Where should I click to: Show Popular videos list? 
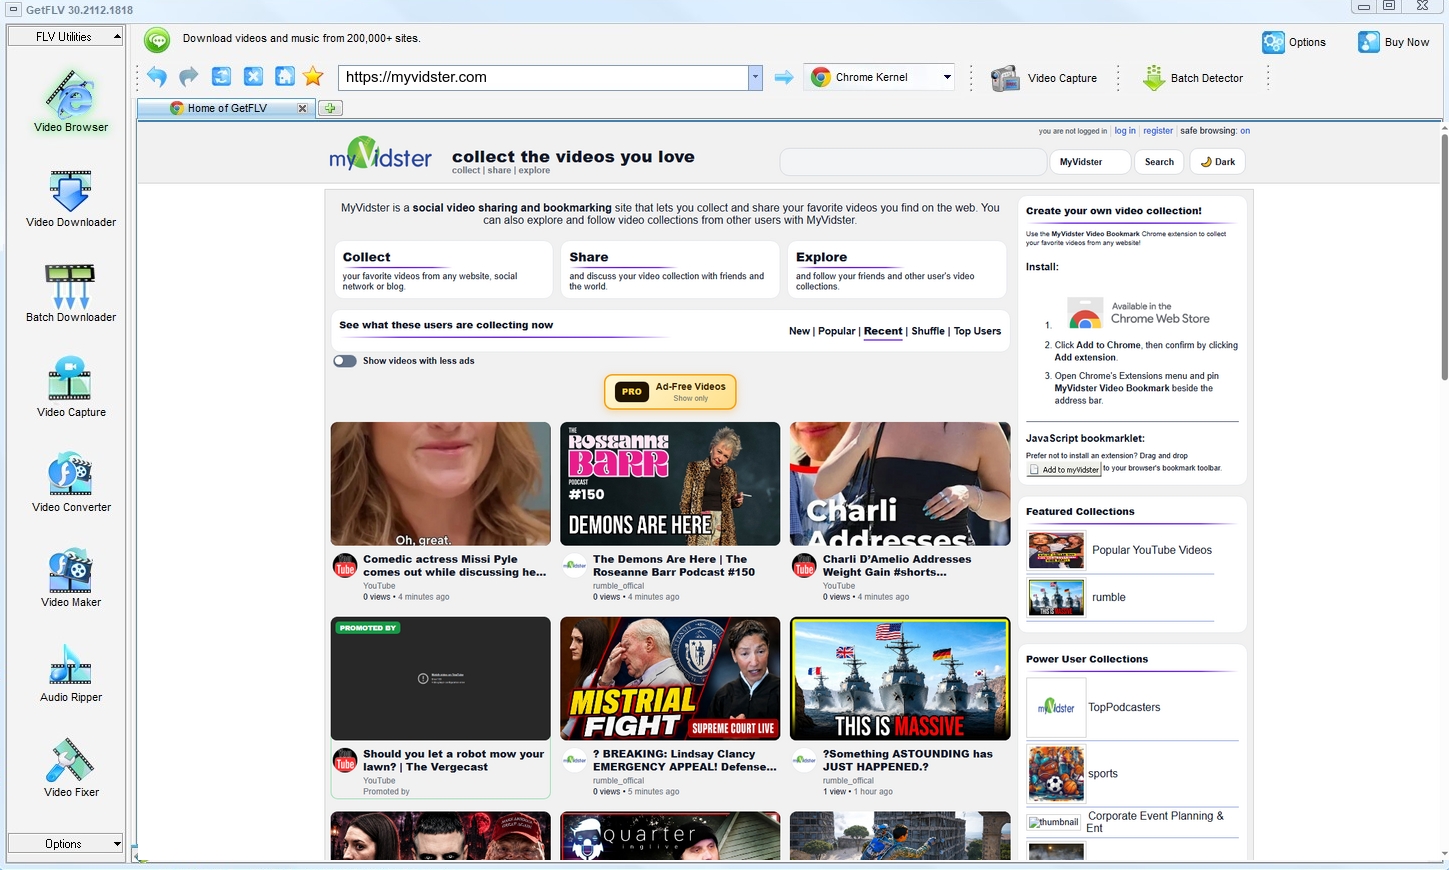click(836, 331)
